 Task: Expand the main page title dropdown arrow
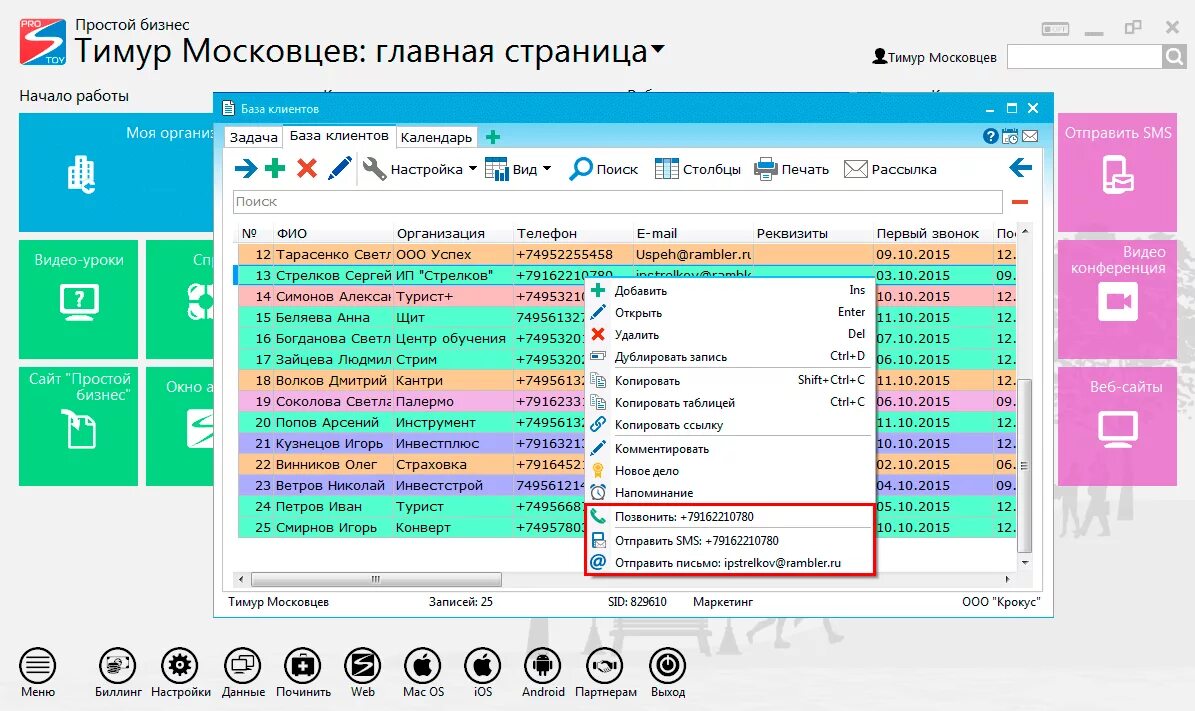coord(658,49)
